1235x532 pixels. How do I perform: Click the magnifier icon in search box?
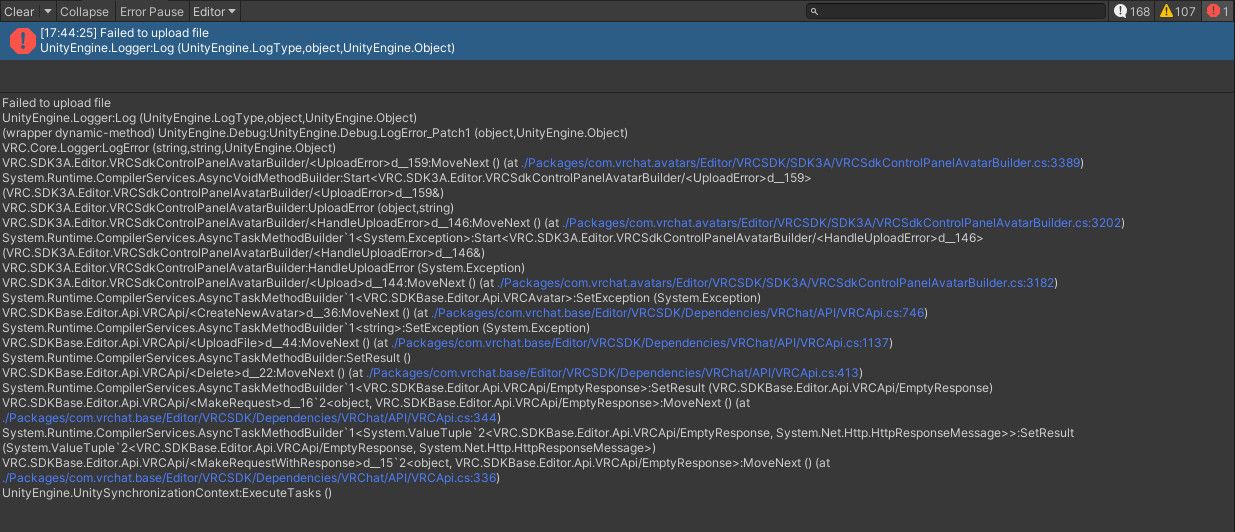click(x=815, y=12)
